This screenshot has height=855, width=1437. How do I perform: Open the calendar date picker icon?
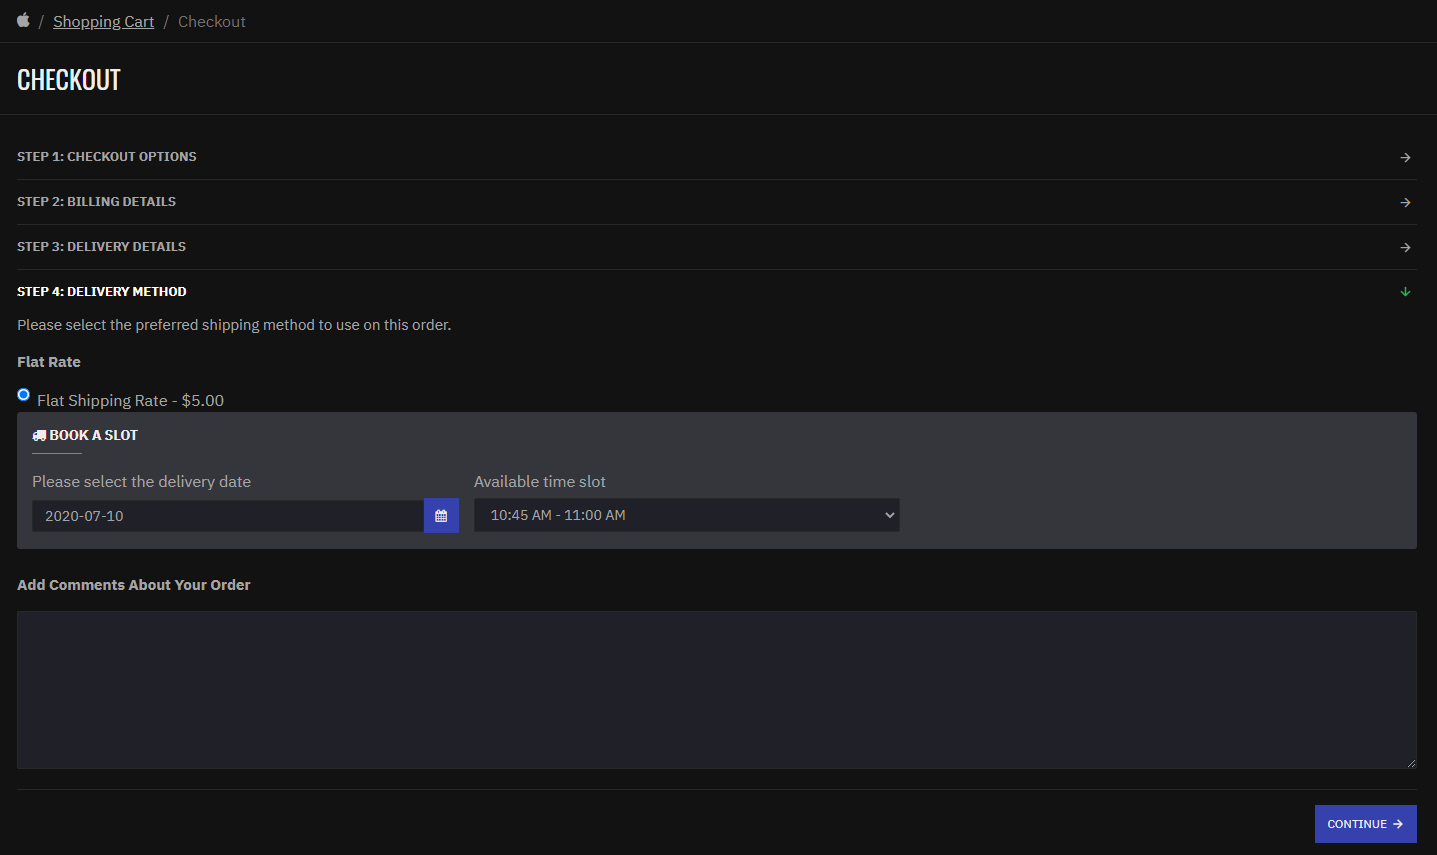(x=441, y=516)
